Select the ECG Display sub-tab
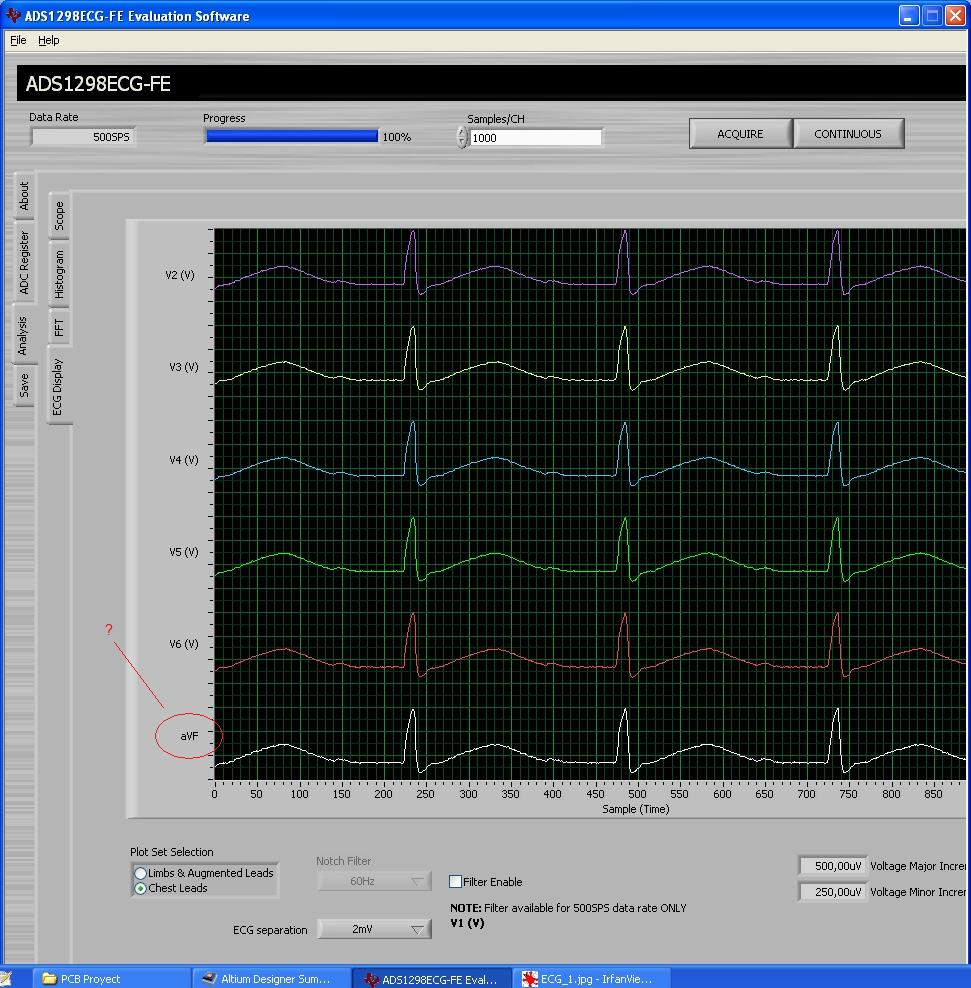Image resolution: width=971 pixels, height=988 pixels. pos(58,386)
